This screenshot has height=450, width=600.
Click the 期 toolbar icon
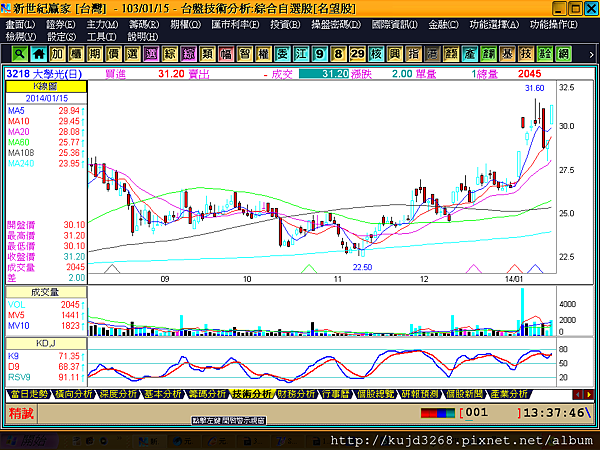pos(95,54)
